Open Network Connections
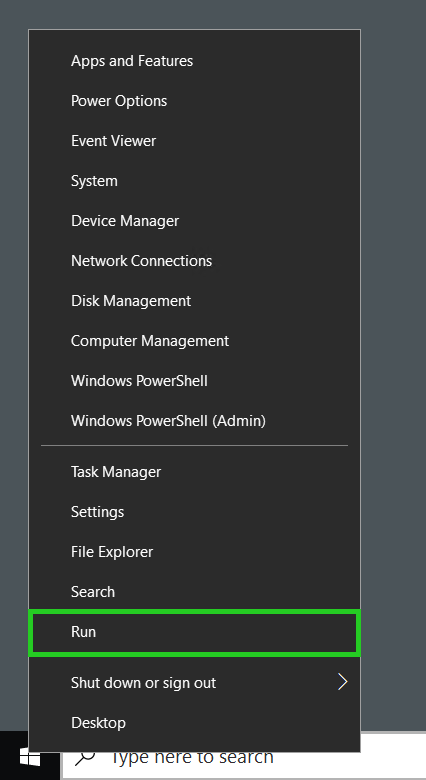 tap(195, 261)
